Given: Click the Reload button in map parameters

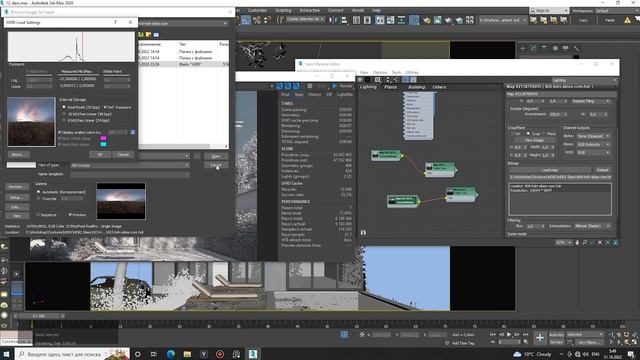Looking at the screenshot, I should click(602, 170).
